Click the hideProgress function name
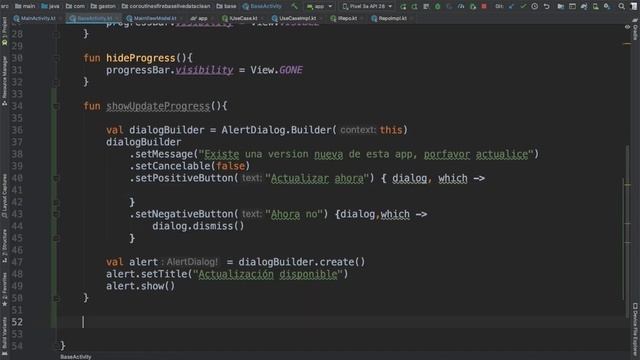This screenshot has width=640, height=360. coord(140,58)
